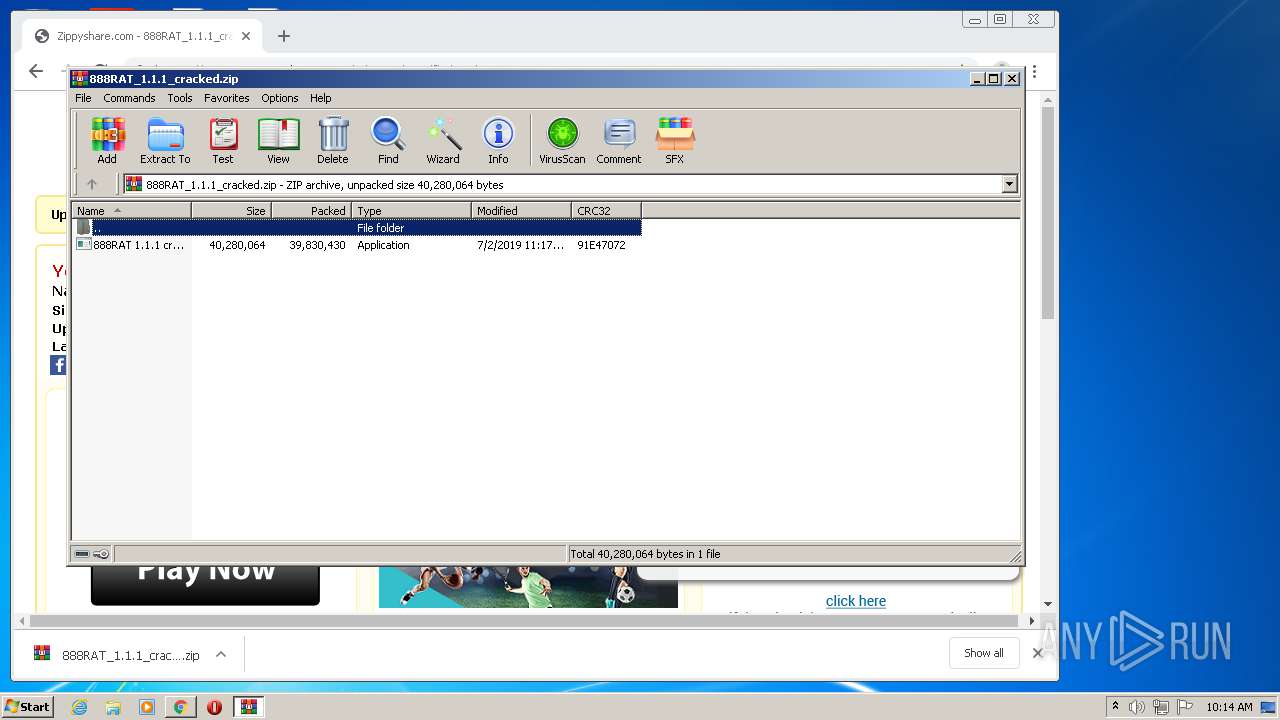
Task: Go back in Chrome browser
Action: coord(36,71)
